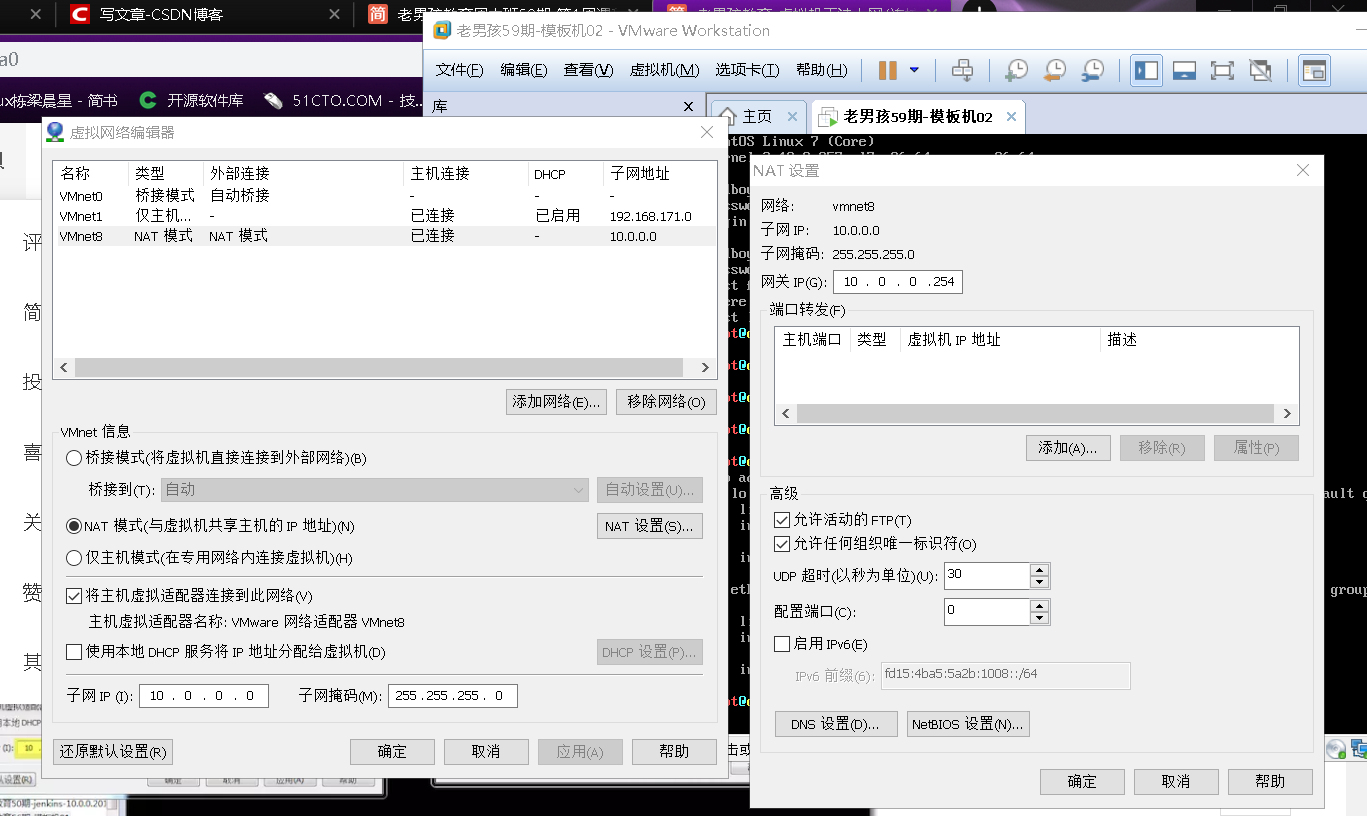The width and height of the screenshot is (1367, 816).
Task: Increase the UDP 超时 spinner value
Action: pyautogui.click(x=1039, y=570)
